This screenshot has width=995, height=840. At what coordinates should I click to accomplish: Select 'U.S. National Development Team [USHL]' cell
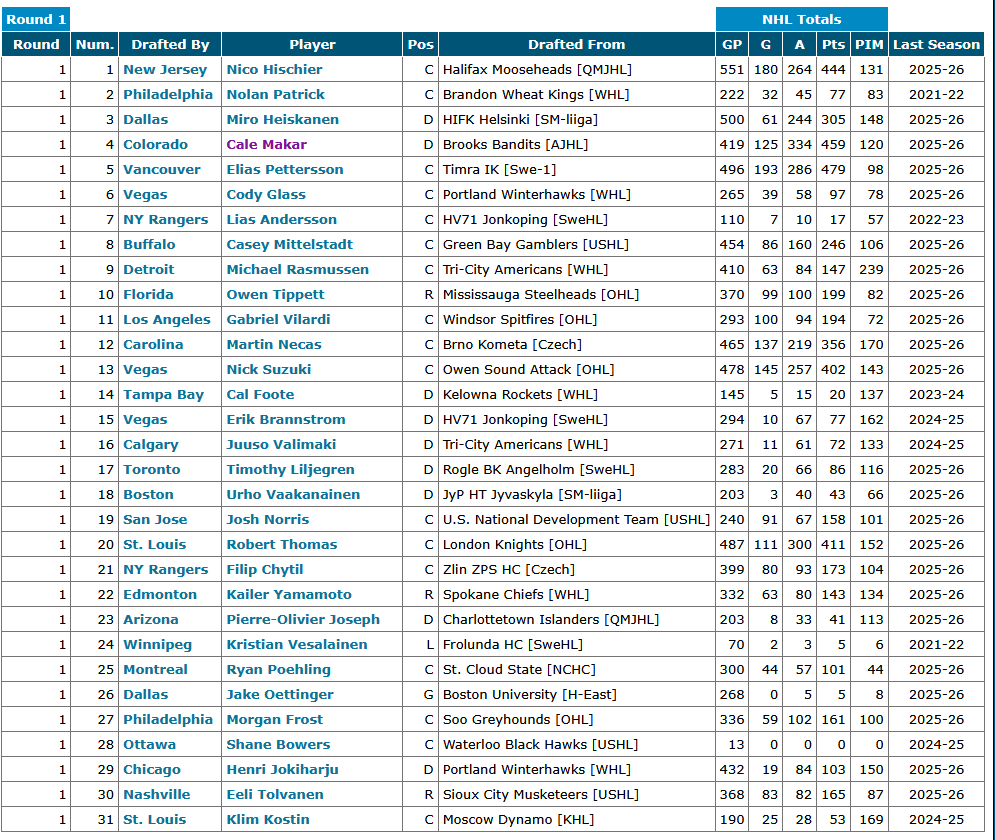576,520
